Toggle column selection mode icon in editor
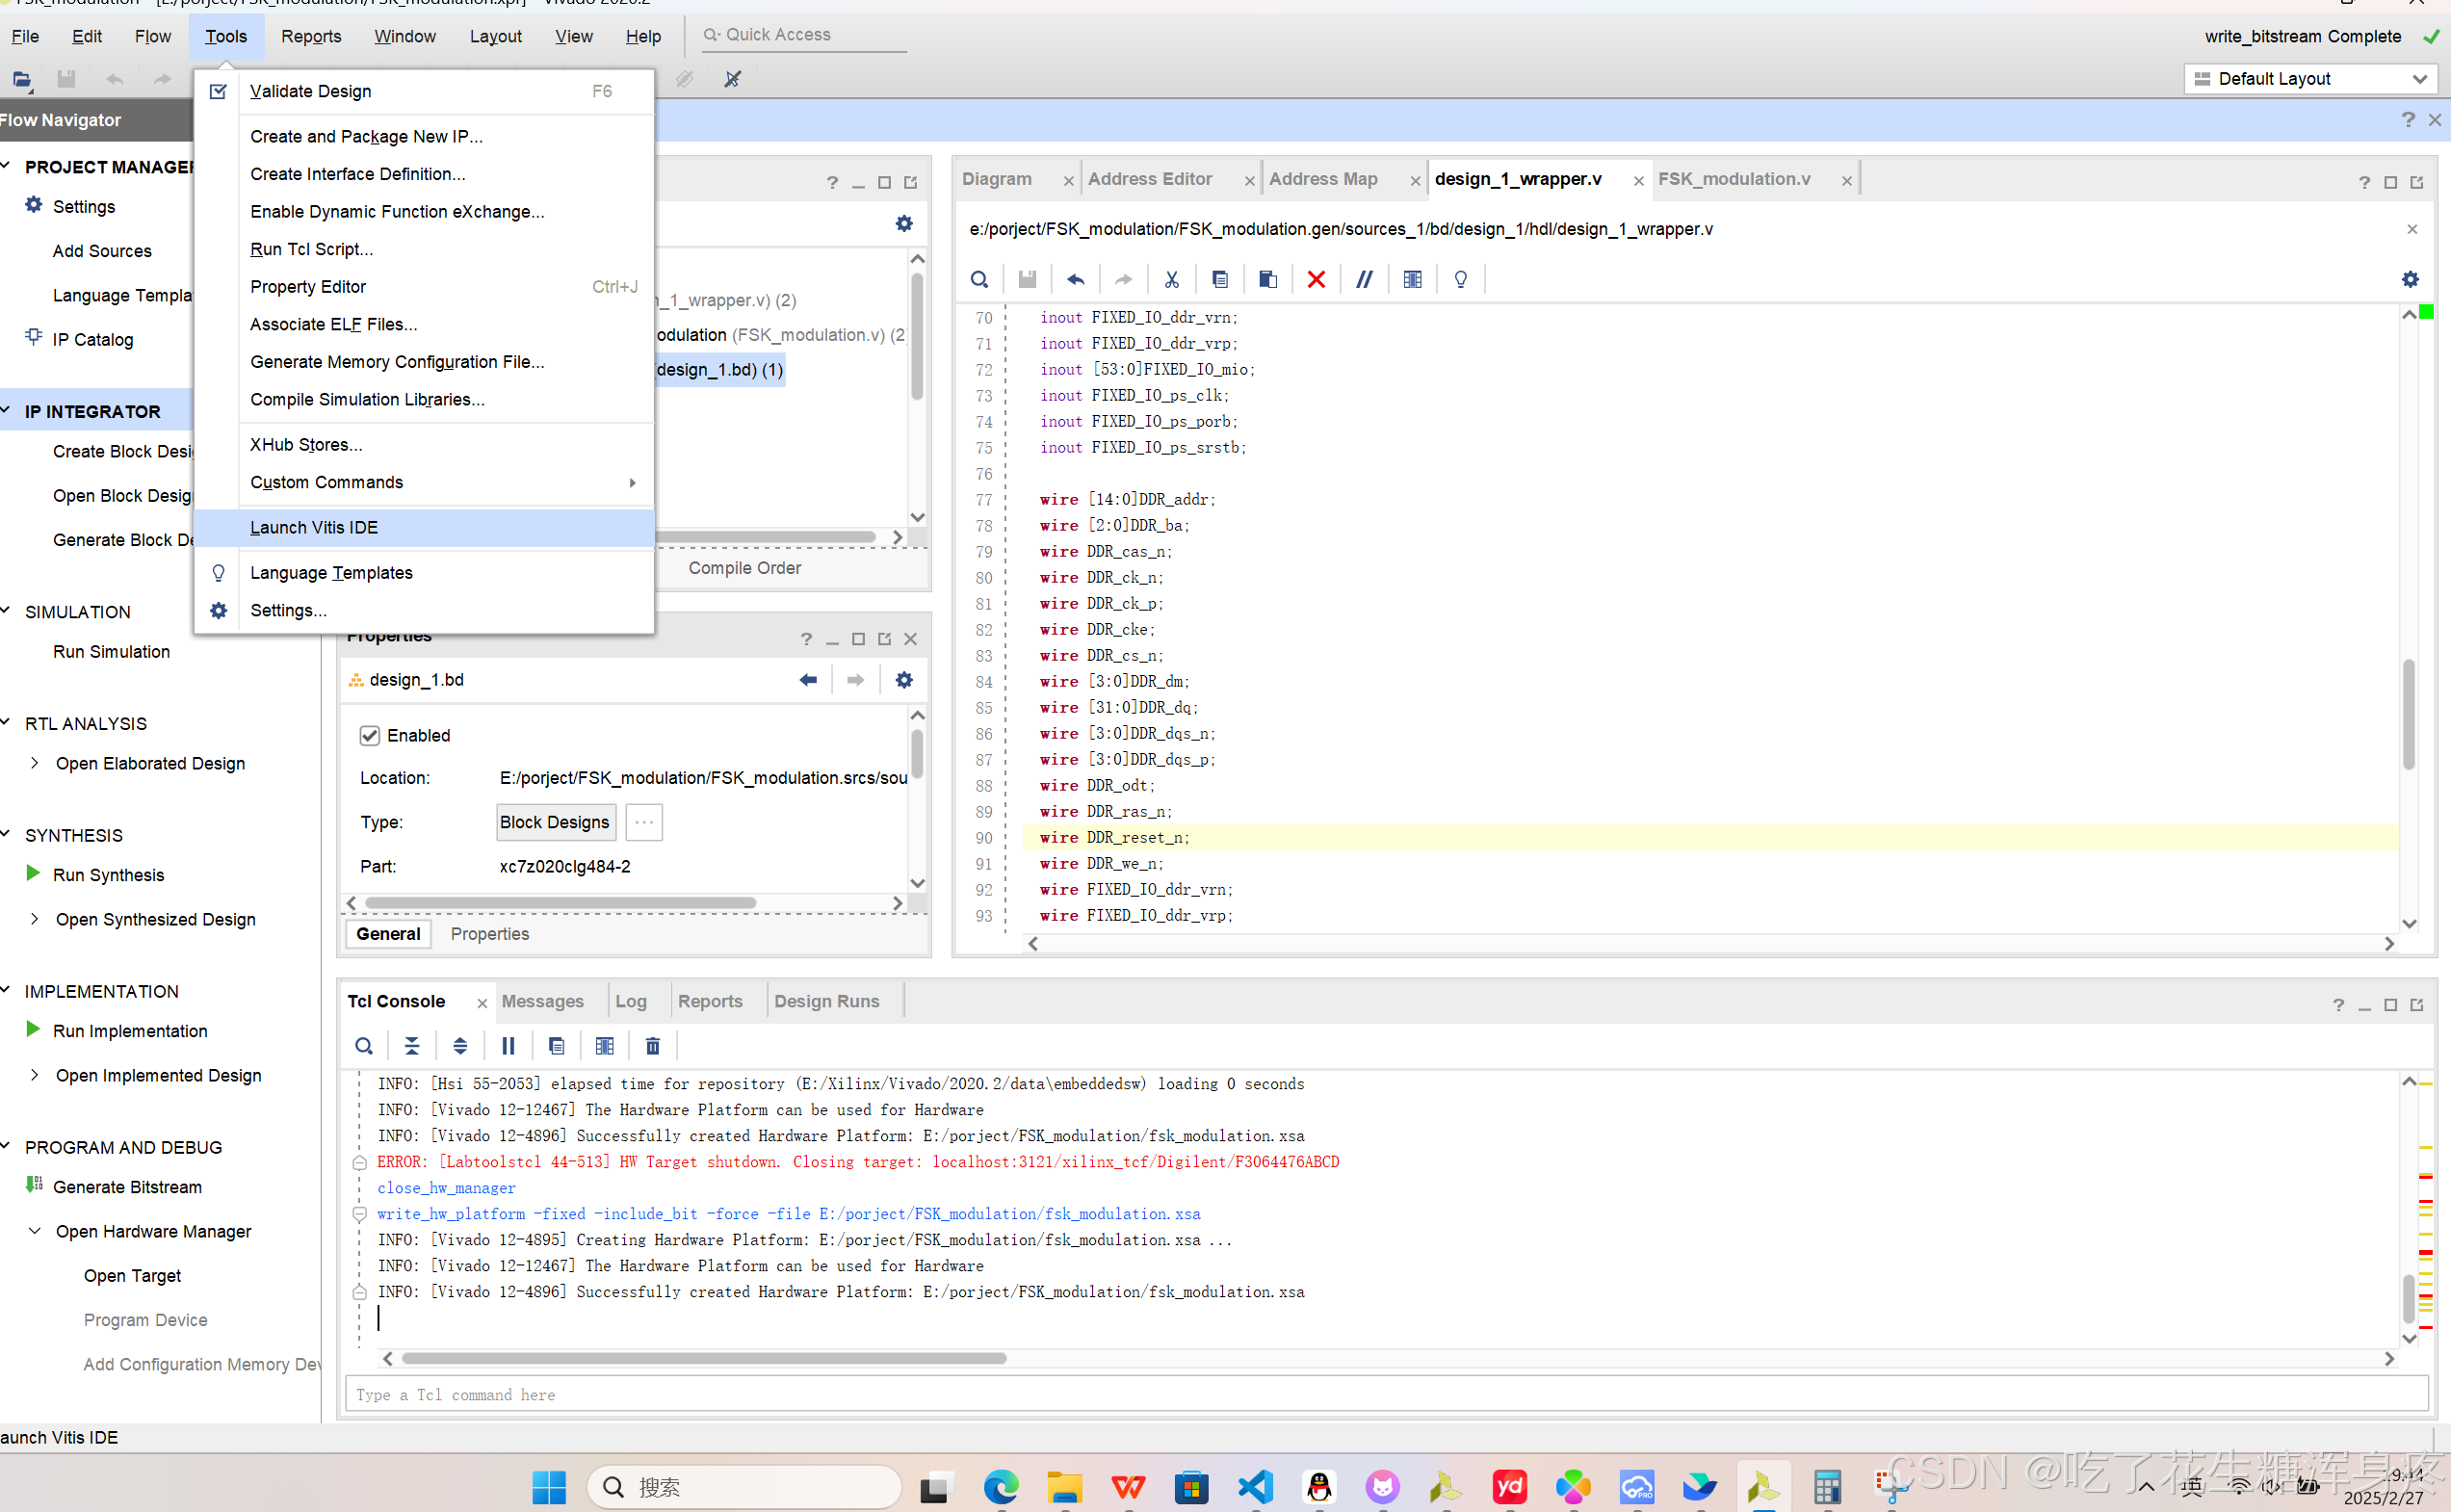 (1412, 280)
